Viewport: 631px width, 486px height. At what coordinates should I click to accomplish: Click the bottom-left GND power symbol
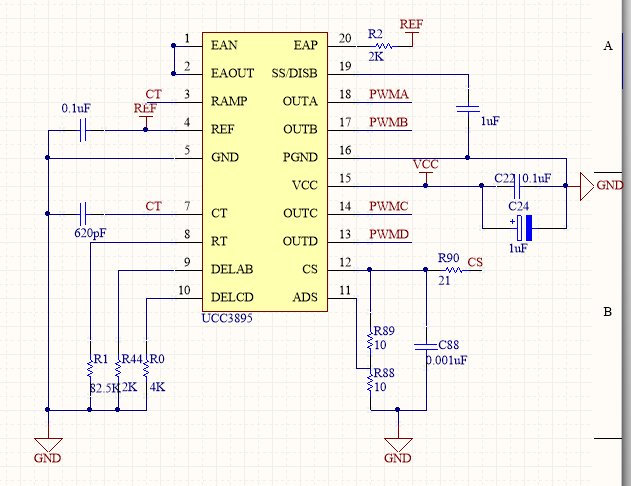click(x=48, y=445)
